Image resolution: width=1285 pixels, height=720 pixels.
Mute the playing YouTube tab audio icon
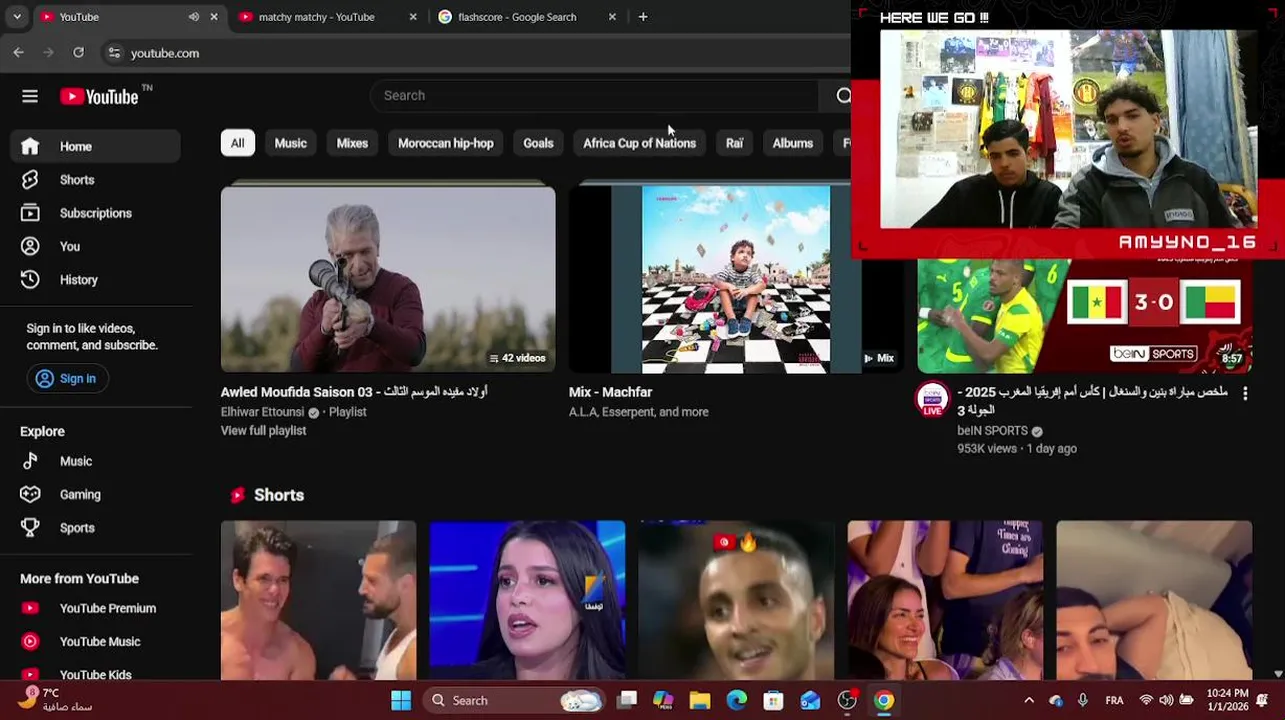point(193,17)
